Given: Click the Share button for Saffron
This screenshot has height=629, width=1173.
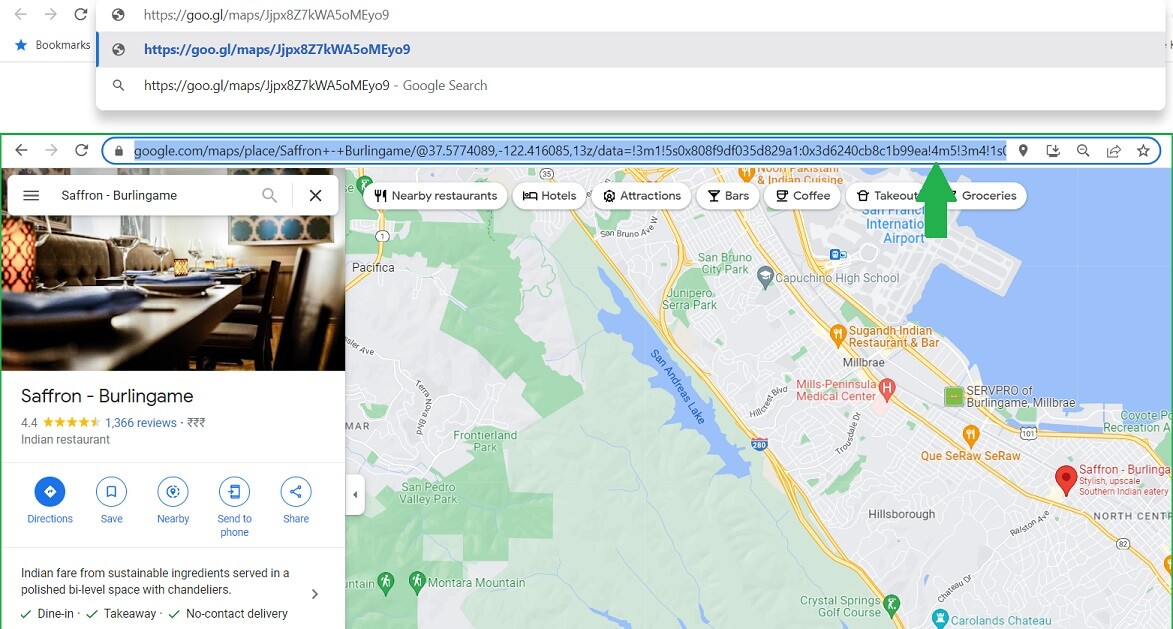Looking at the screenshot, I should click(x=295, y=501).
